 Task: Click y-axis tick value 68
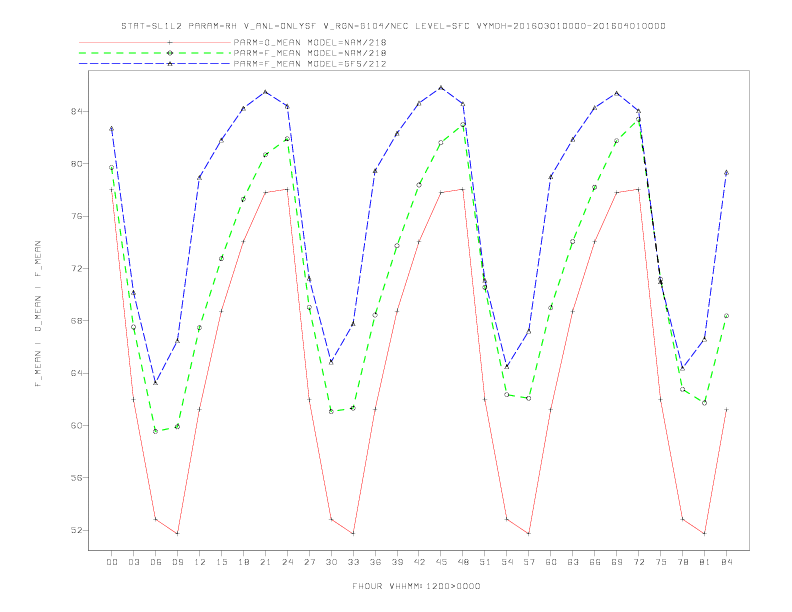coord(77,321)
